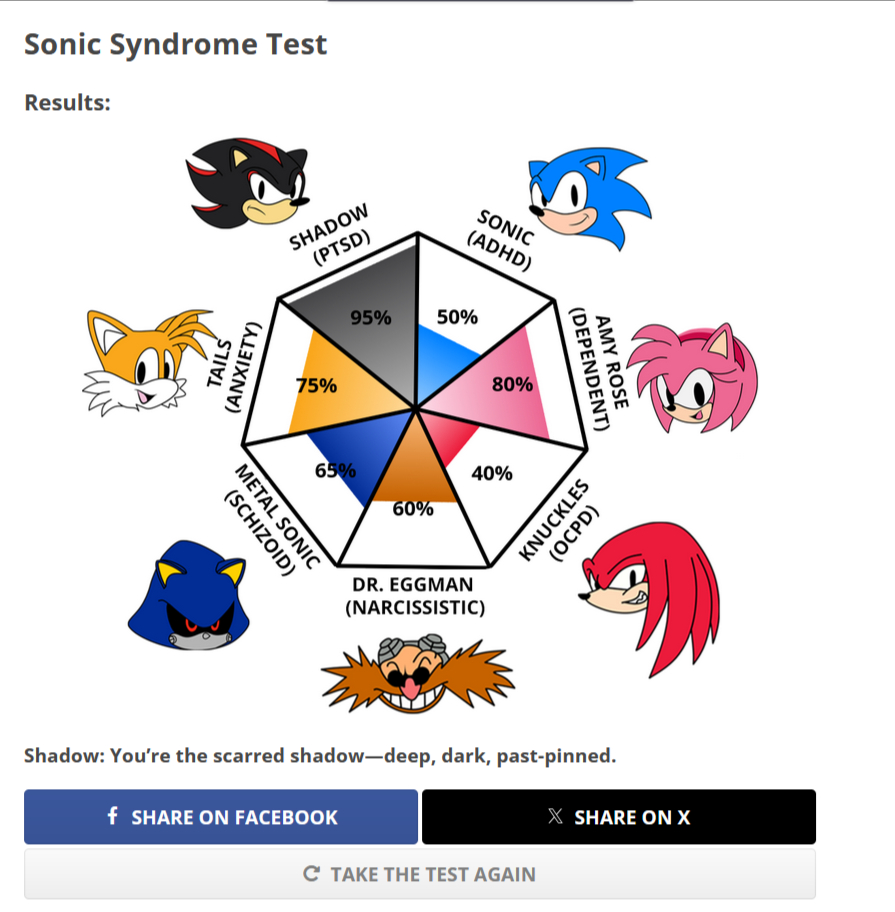Click the Shadow result description text
This screenshot has height=912, width=895.
coord(320,755)
